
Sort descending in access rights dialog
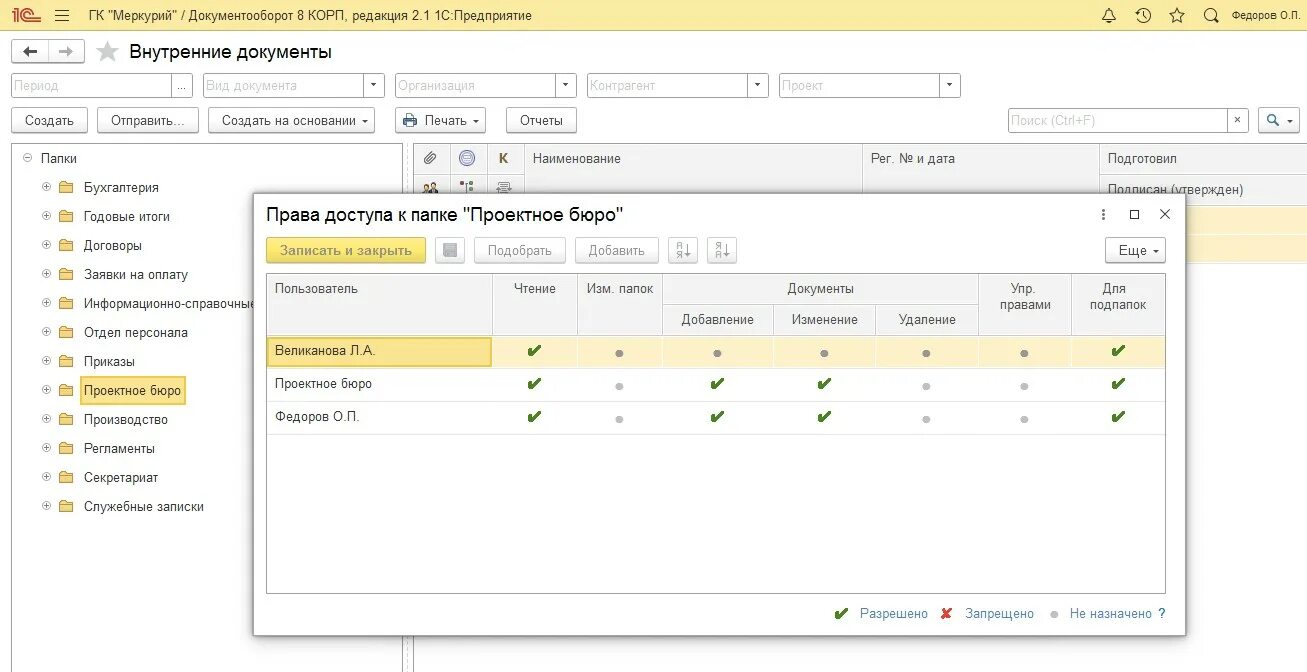coord(722,250)
